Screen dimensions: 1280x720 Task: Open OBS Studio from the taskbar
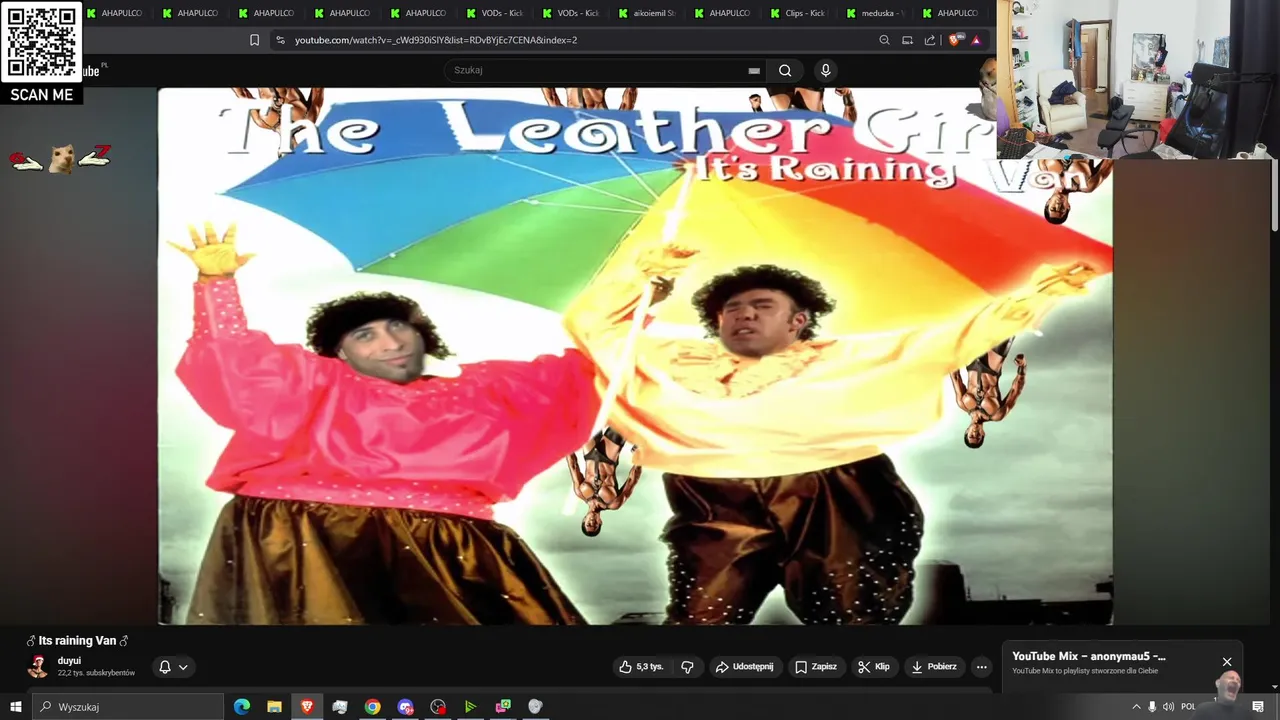[438, 707]
